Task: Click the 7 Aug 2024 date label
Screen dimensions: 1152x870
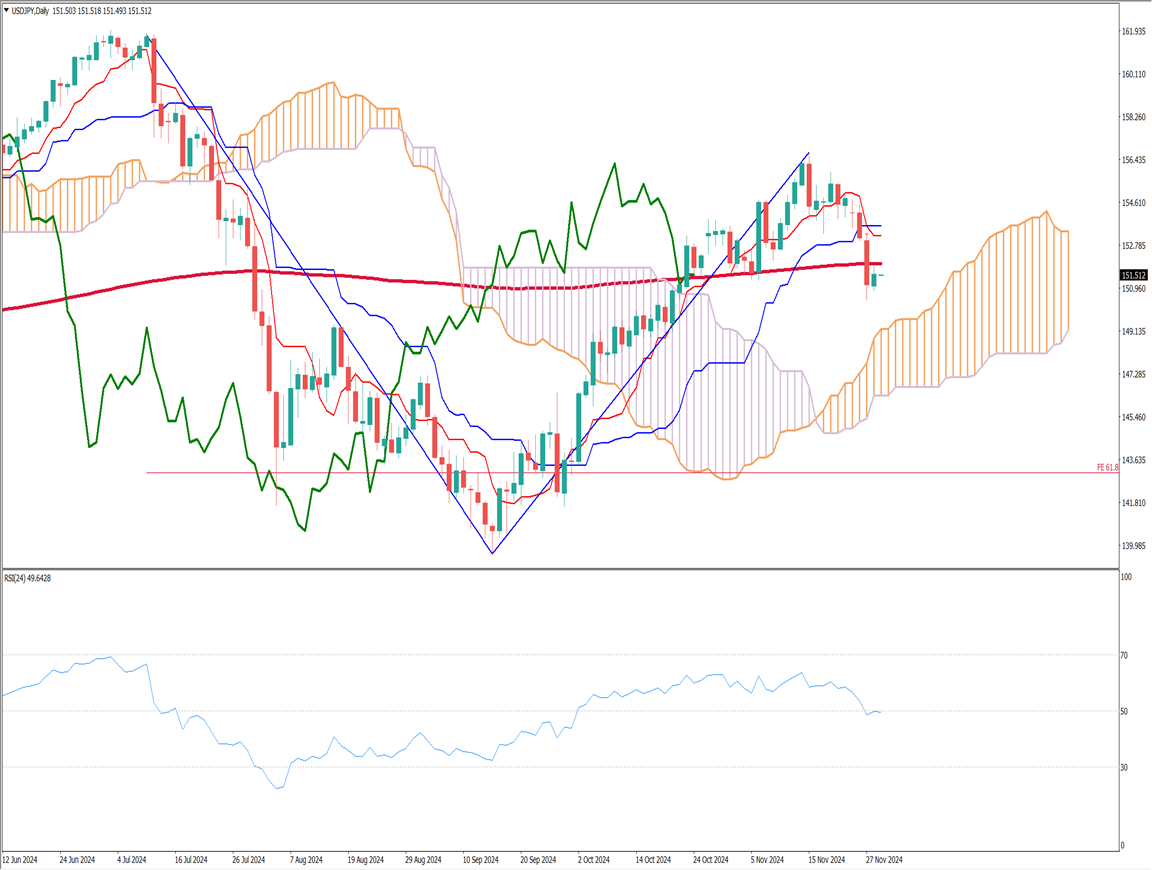Action: [305, 859]
